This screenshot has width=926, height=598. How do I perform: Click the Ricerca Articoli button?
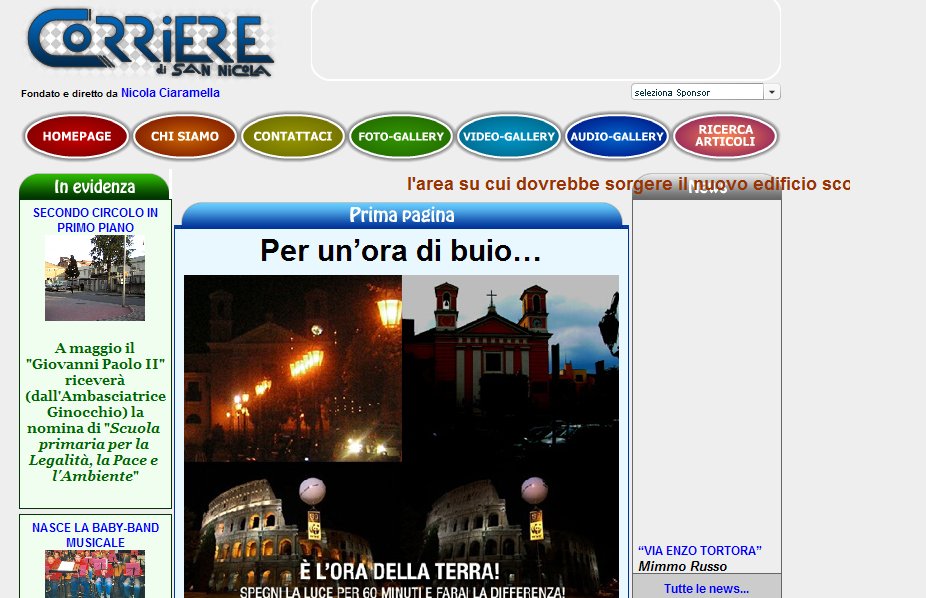[725, 136]
